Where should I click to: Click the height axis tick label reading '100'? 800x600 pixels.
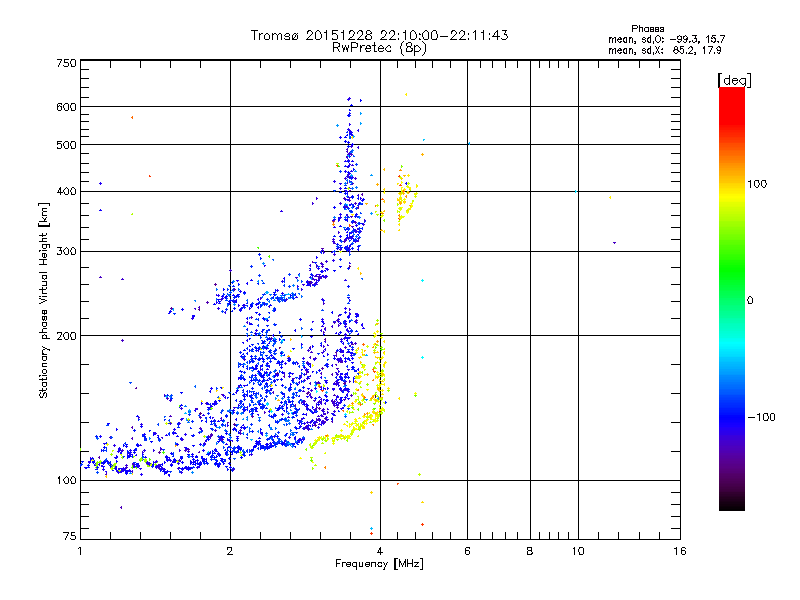[x=67, y=481]
